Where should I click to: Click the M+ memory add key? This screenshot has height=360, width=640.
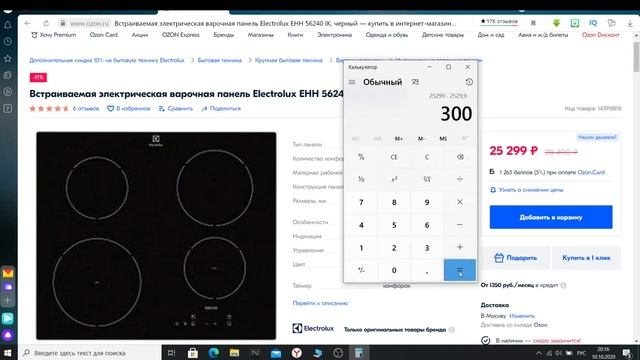tap(399, 139)
